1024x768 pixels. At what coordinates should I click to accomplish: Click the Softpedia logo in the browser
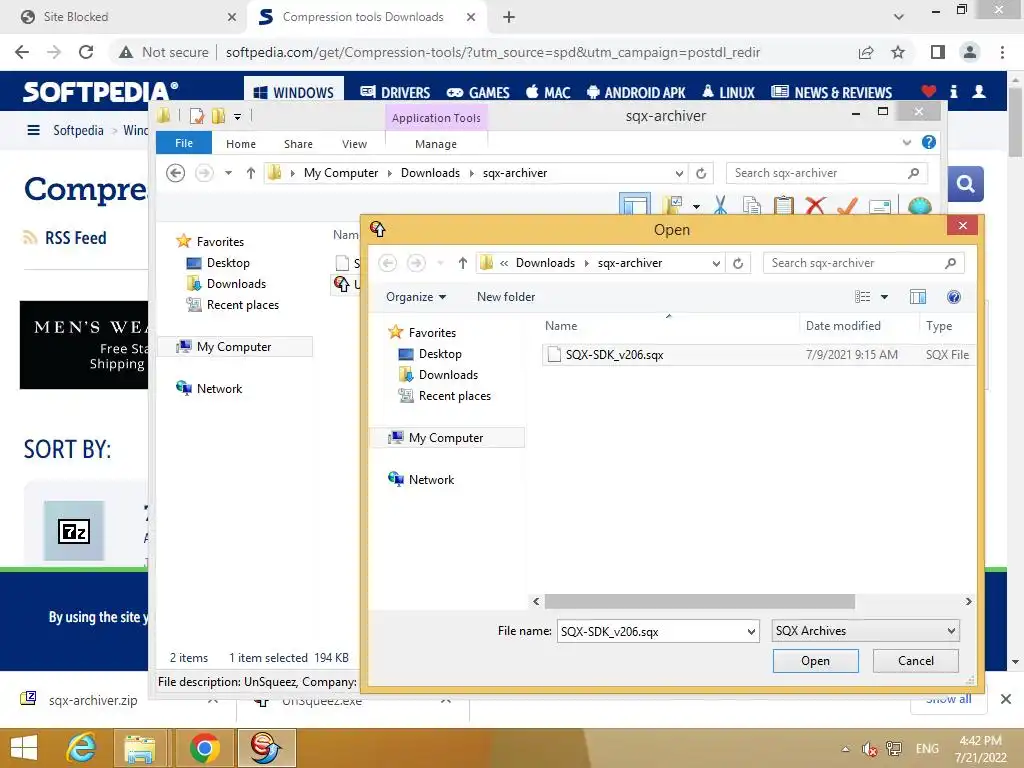click(101, 91)
